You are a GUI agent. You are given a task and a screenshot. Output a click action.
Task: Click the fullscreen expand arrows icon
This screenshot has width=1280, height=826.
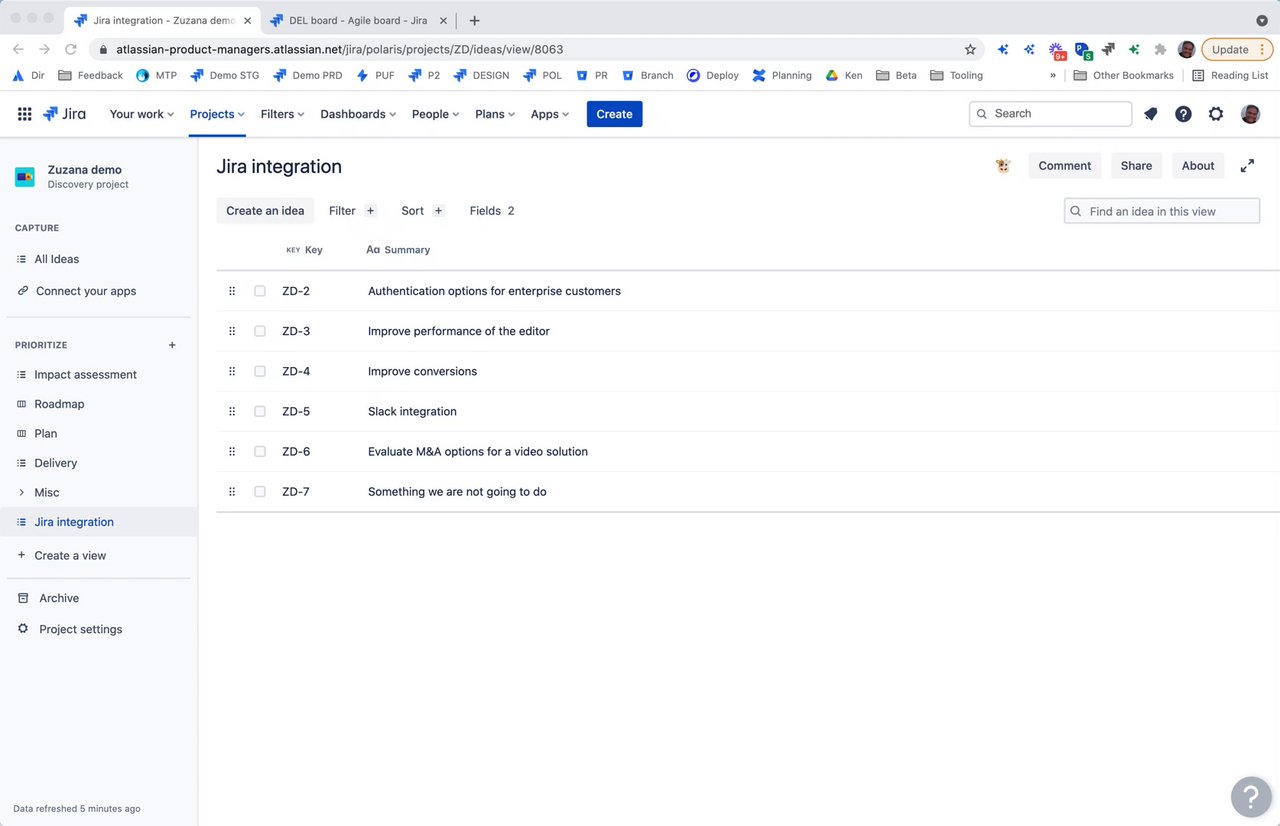point(1247,166)
